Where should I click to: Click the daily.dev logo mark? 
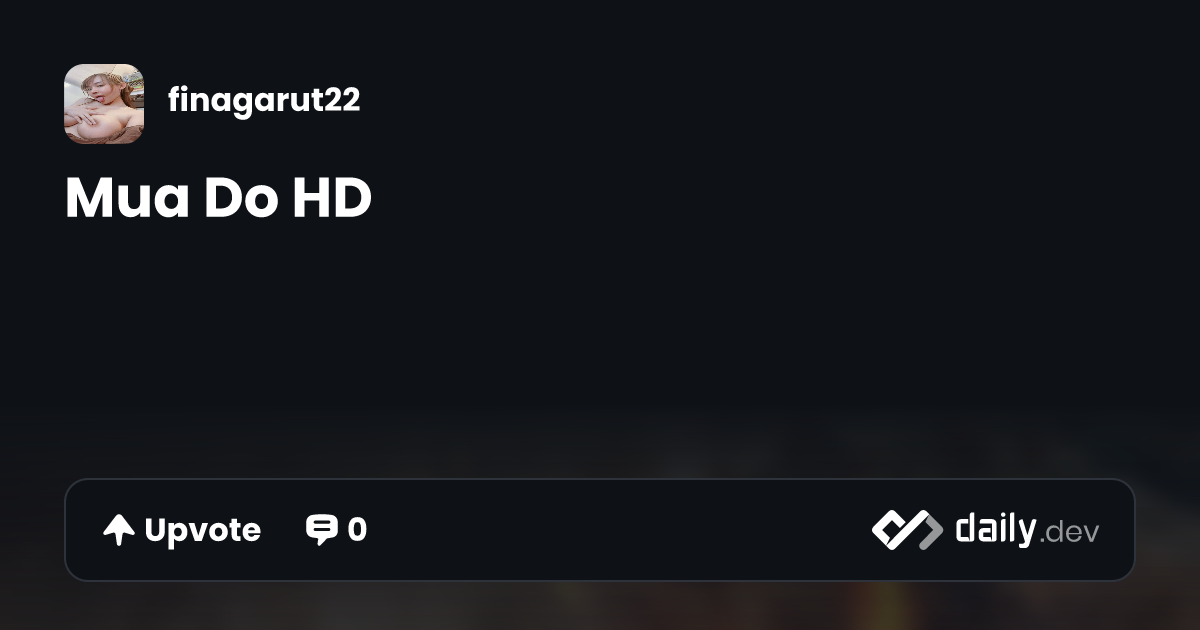pos(907,530)
